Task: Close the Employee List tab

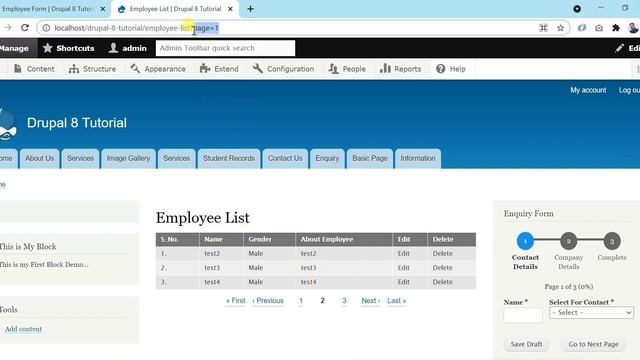Action: pos(230,9)
